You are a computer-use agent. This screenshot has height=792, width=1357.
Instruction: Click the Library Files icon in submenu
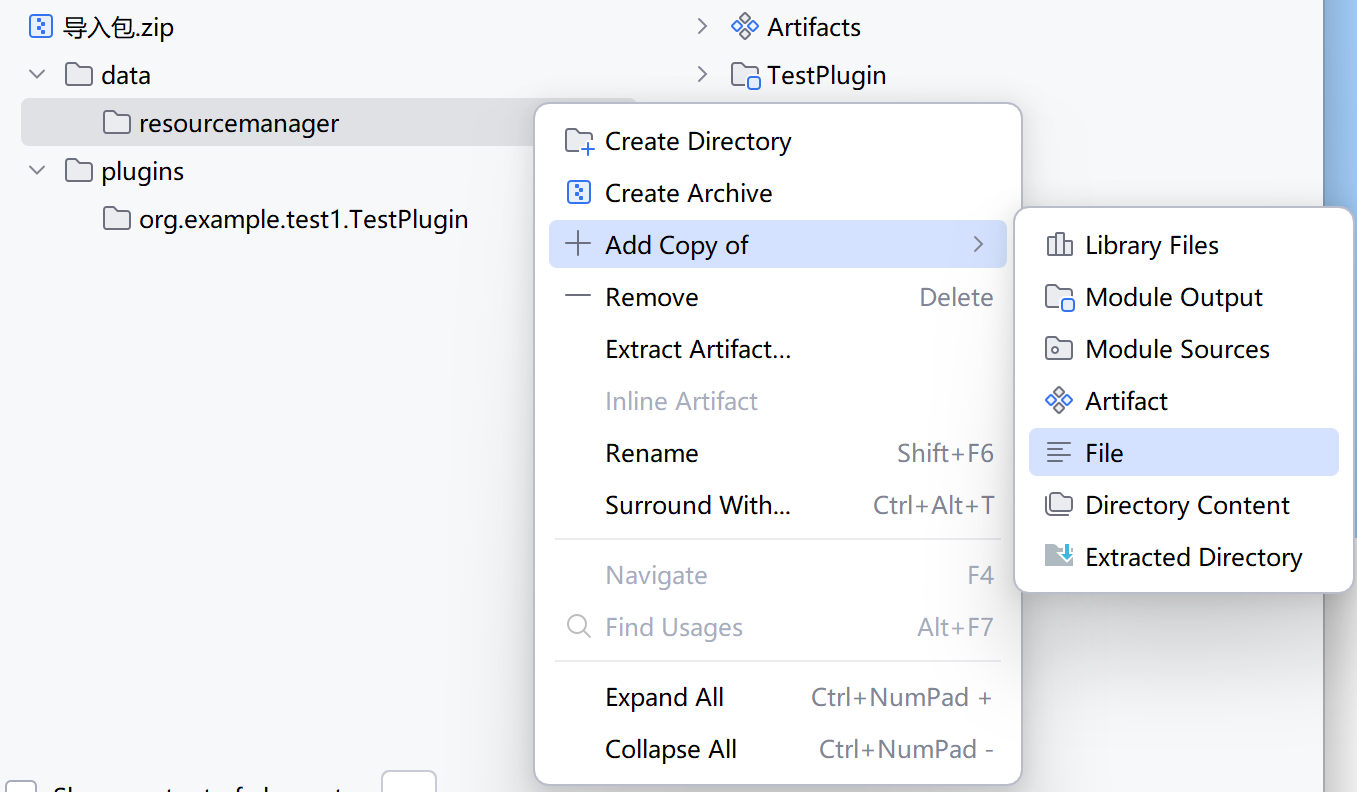(1058, 245)
